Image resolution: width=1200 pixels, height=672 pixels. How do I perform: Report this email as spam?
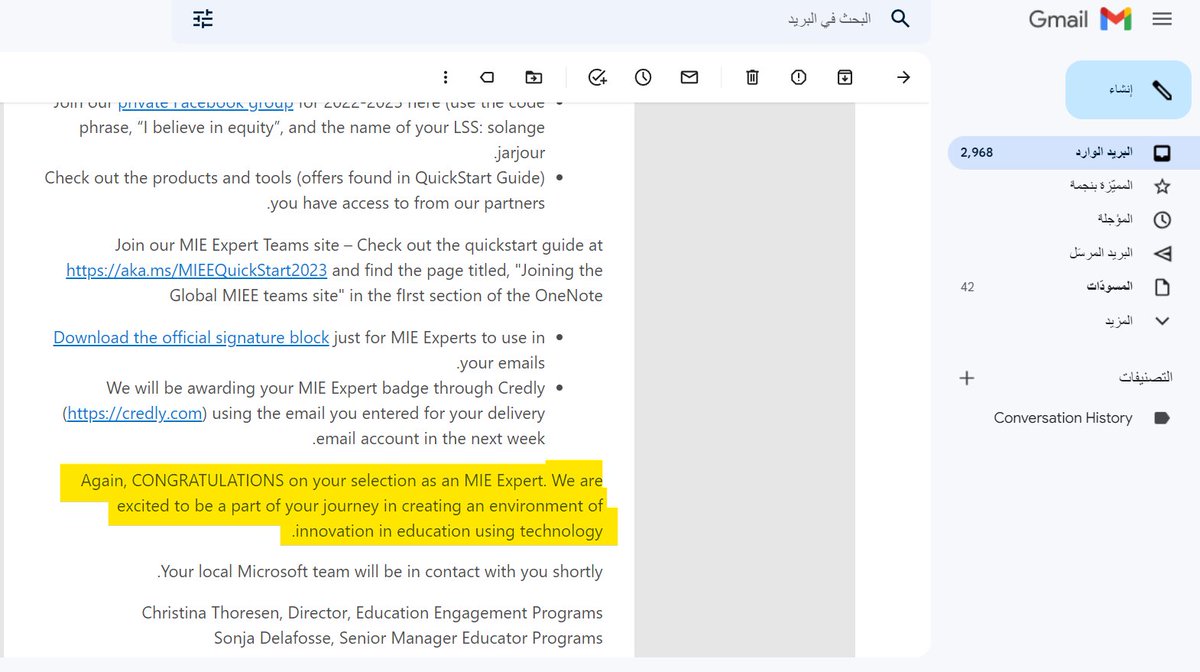[x=798, y=77]
